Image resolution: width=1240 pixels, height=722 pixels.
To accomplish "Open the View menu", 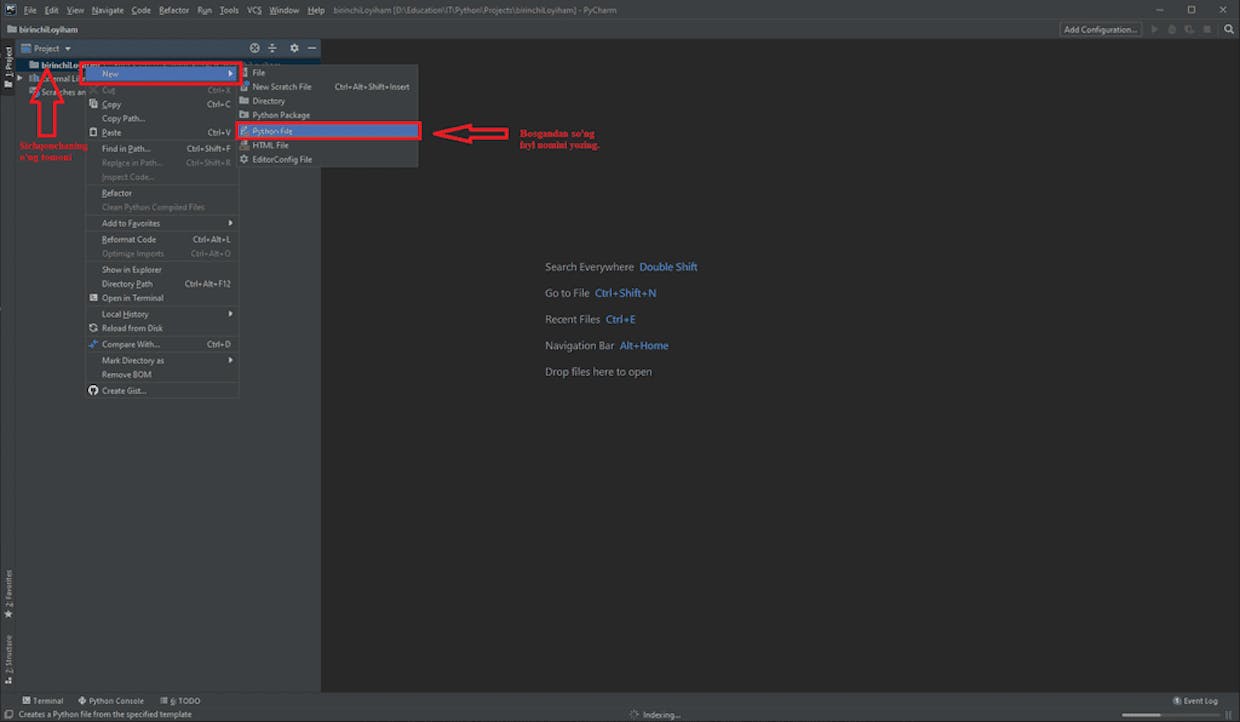I will click(x=75, y=10).
